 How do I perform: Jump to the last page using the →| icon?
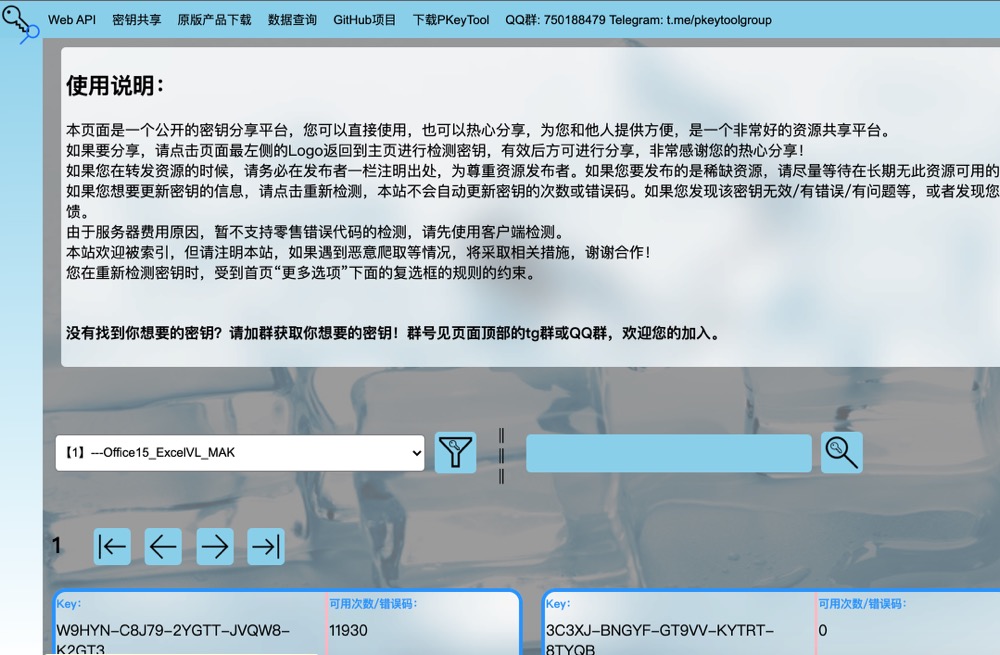coord(265,546)
